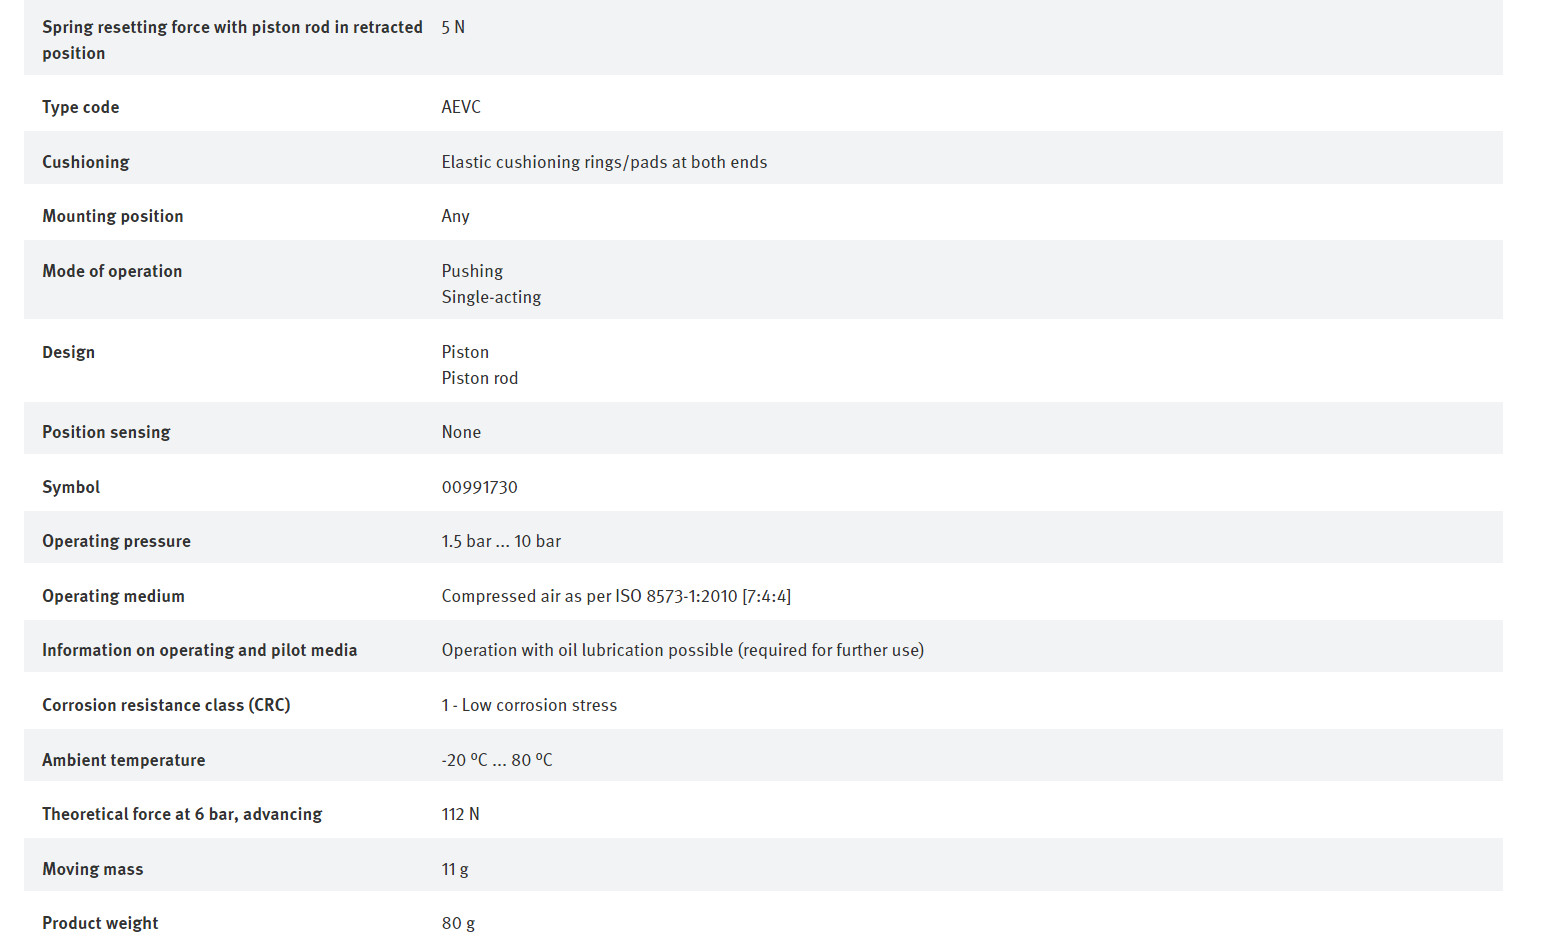Click the Piston rod design value
Image resolution: width=1546 pixels, height=945 pixels.
pos(480,378)
